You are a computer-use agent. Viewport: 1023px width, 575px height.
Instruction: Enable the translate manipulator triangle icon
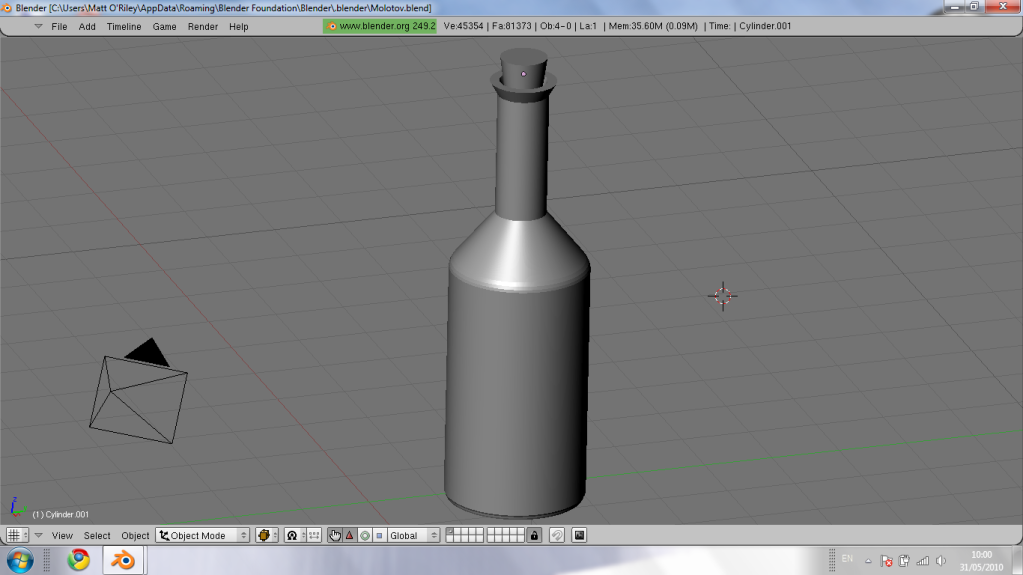pos(350,536)
